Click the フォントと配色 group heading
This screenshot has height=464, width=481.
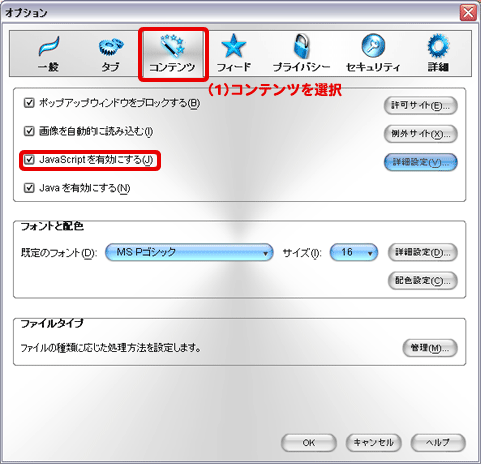coord(52,226)
